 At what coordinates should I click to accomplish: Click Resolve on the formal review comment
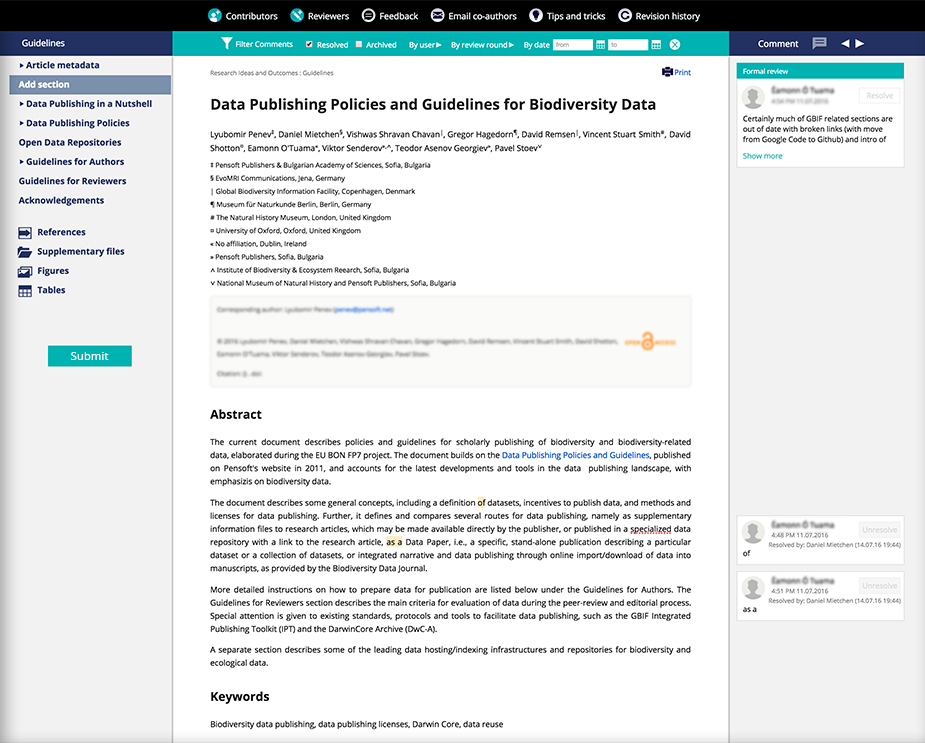pos(880,96)
